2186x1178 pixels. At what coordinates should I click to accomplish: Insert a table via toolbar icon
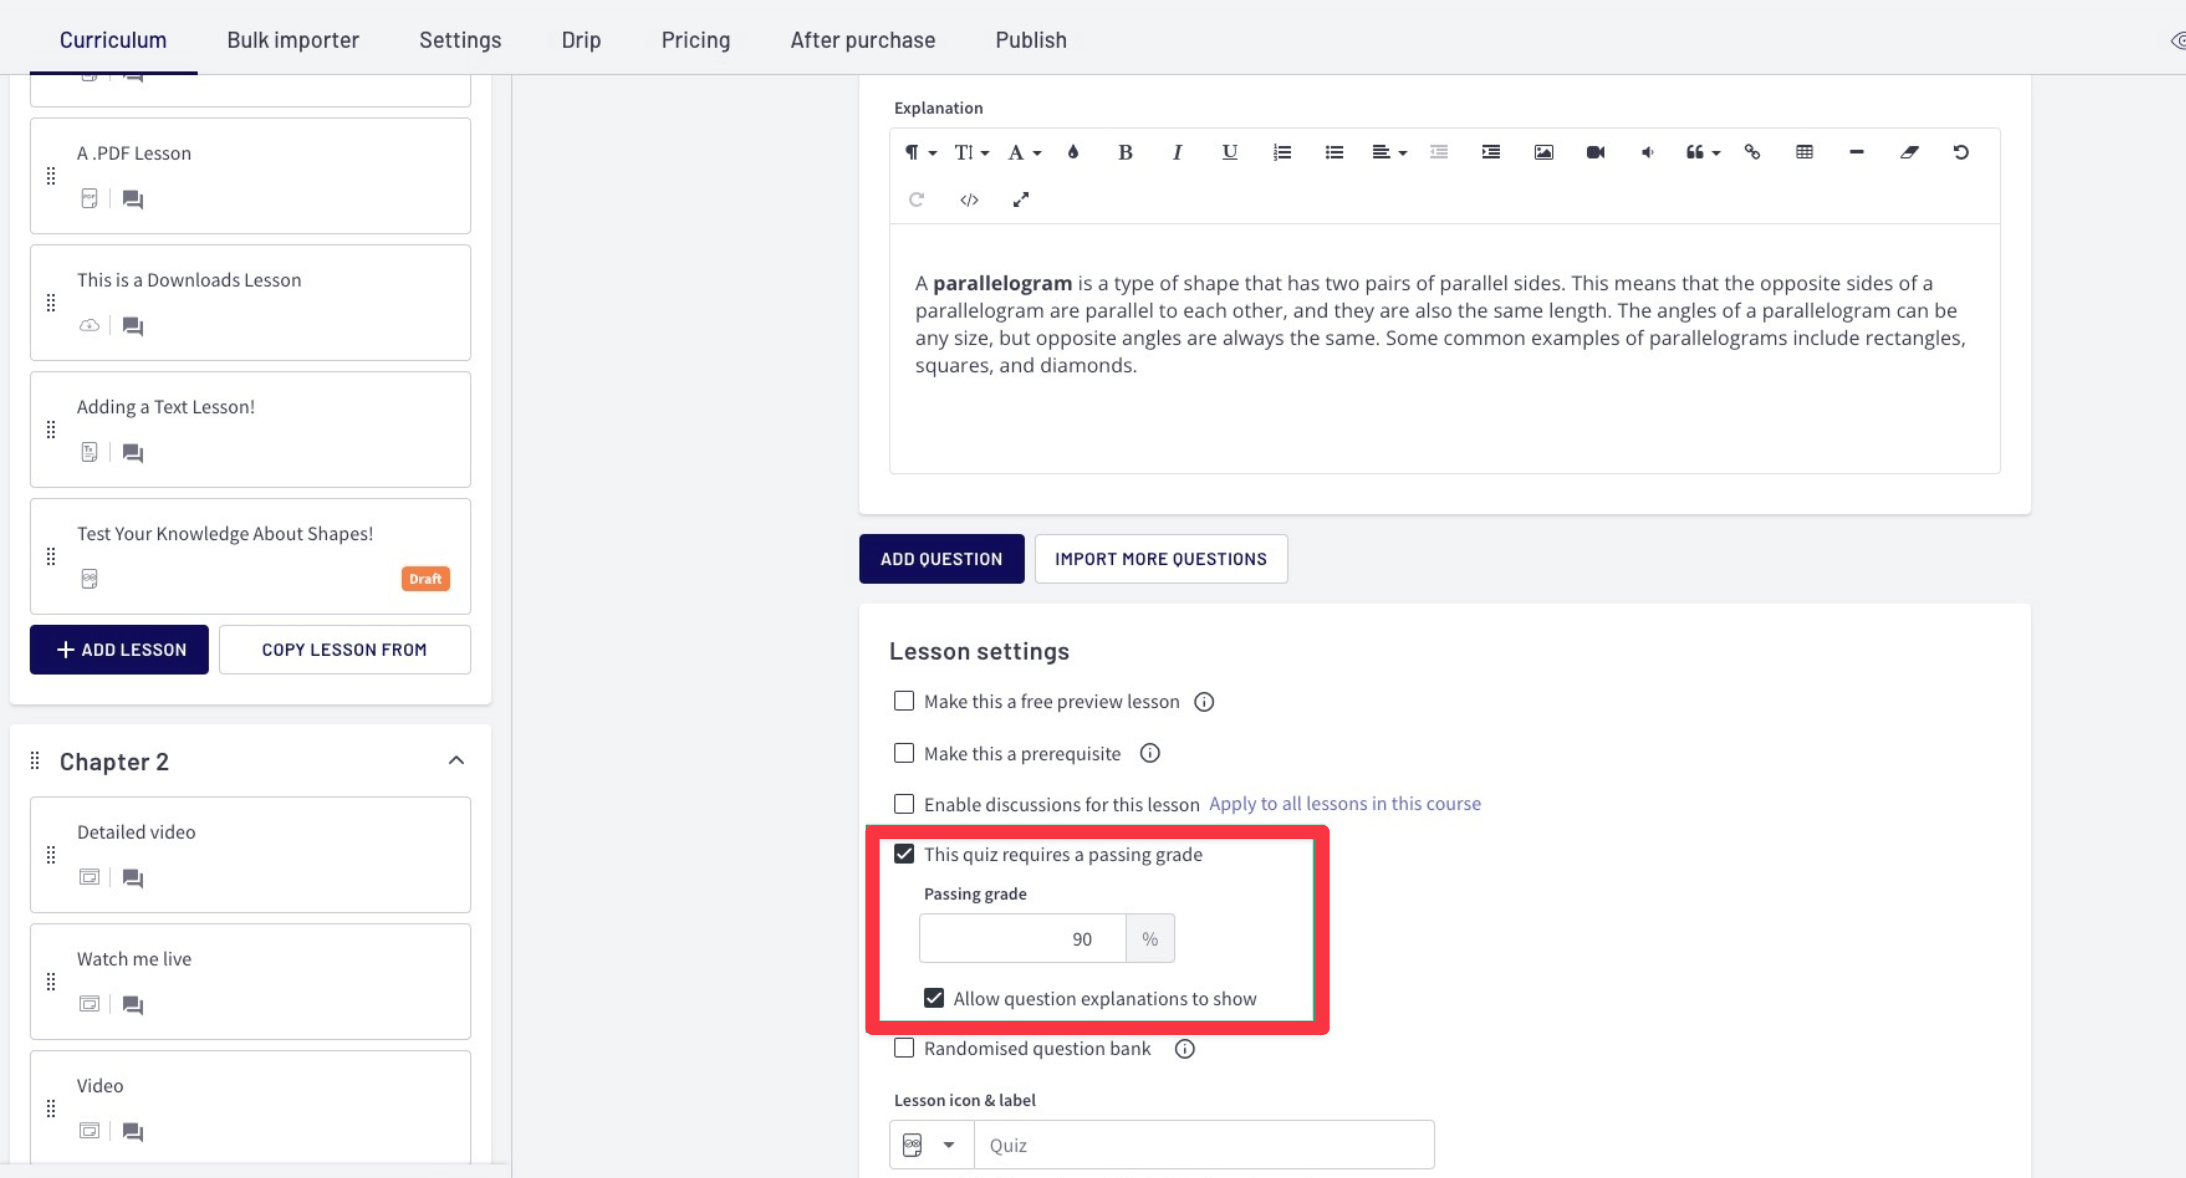[x=1804, y=152]
